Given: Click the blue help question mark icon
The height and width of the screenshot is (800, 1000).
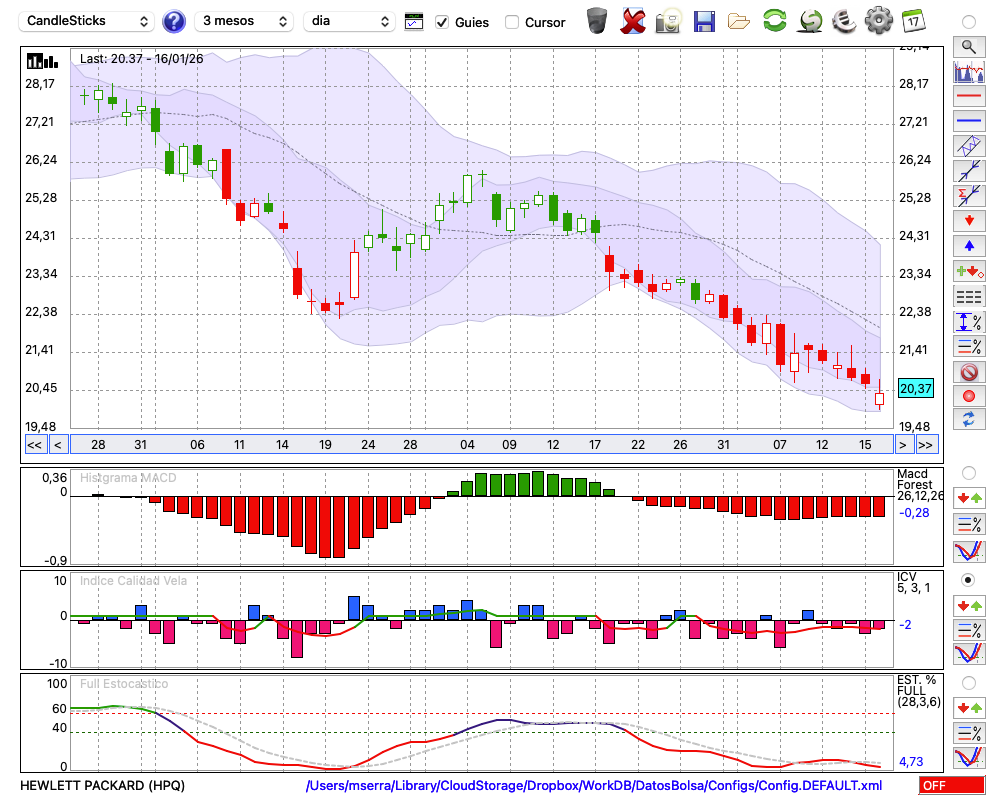Looking at the screenshot, I should coord(174,21).
